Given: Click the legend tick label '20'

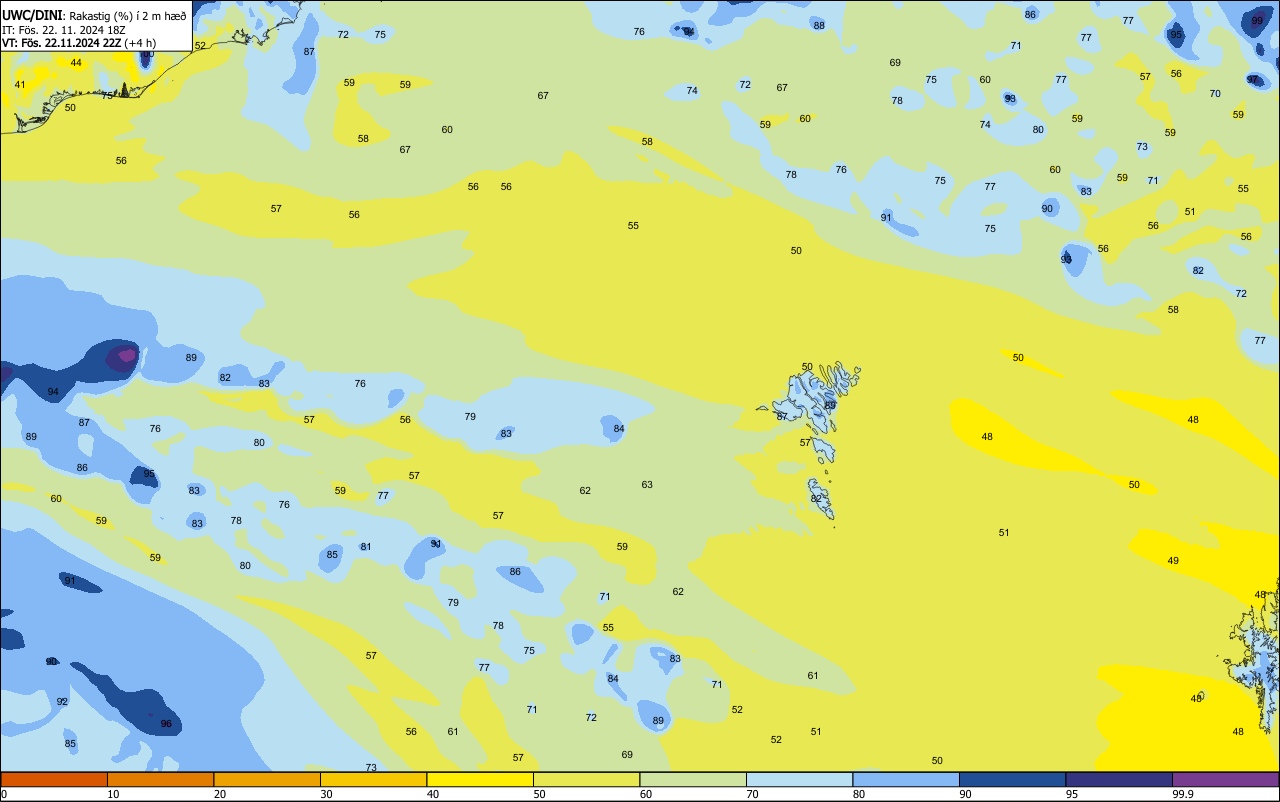Looking at the screenshot, I should (219, 794).
